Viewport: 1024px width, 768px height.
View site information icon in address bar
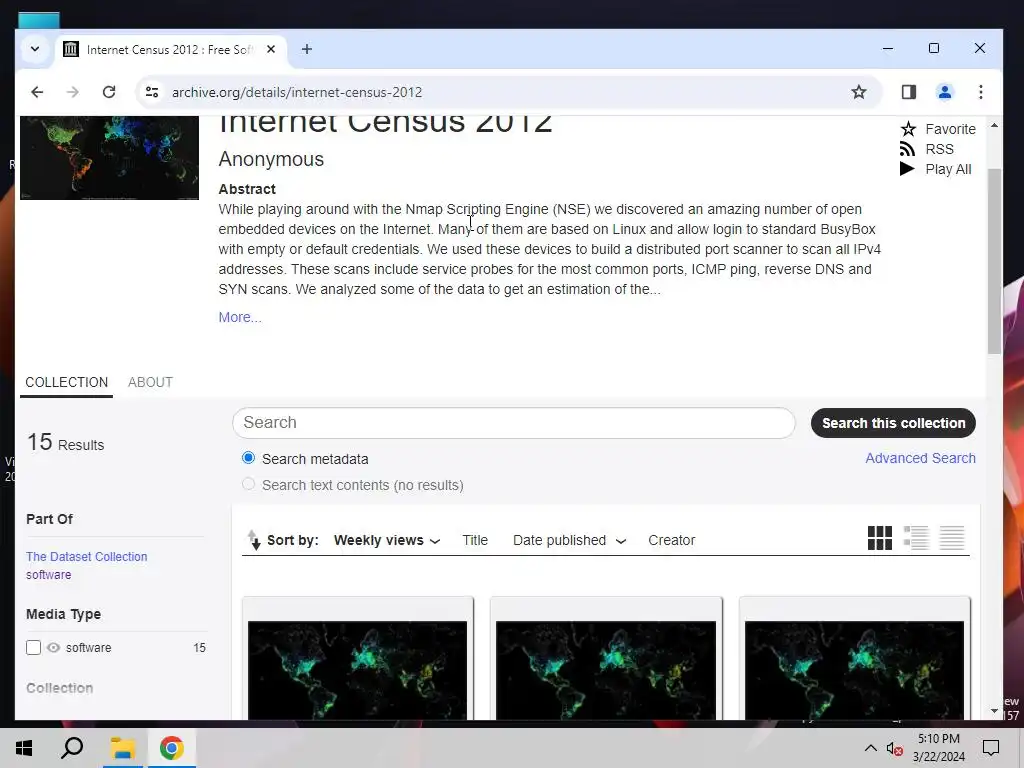tap(152, 92)
